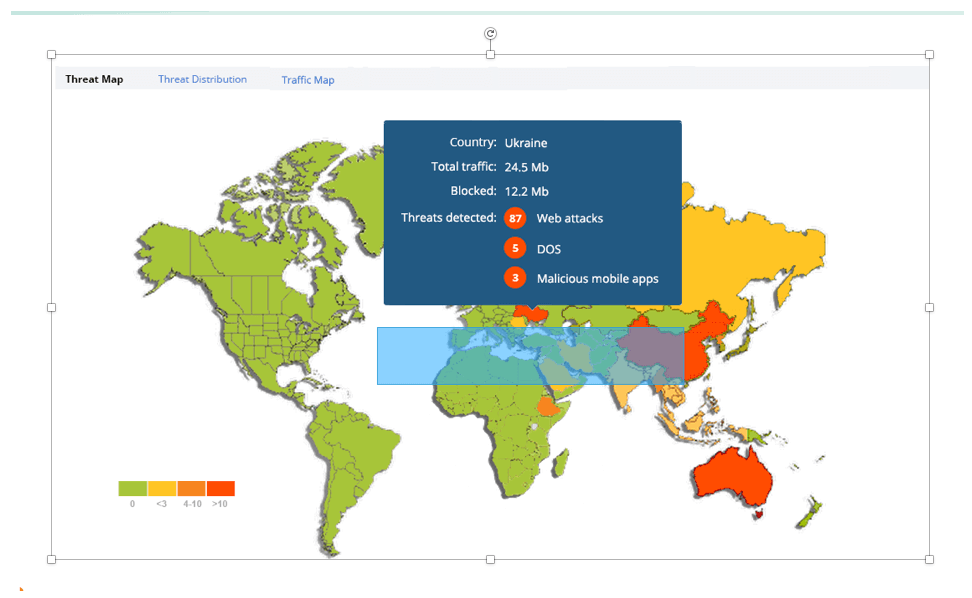Click the green 0 legend swatch
Image resolution: width=972 pixels, height=598 pixels.
132,488
